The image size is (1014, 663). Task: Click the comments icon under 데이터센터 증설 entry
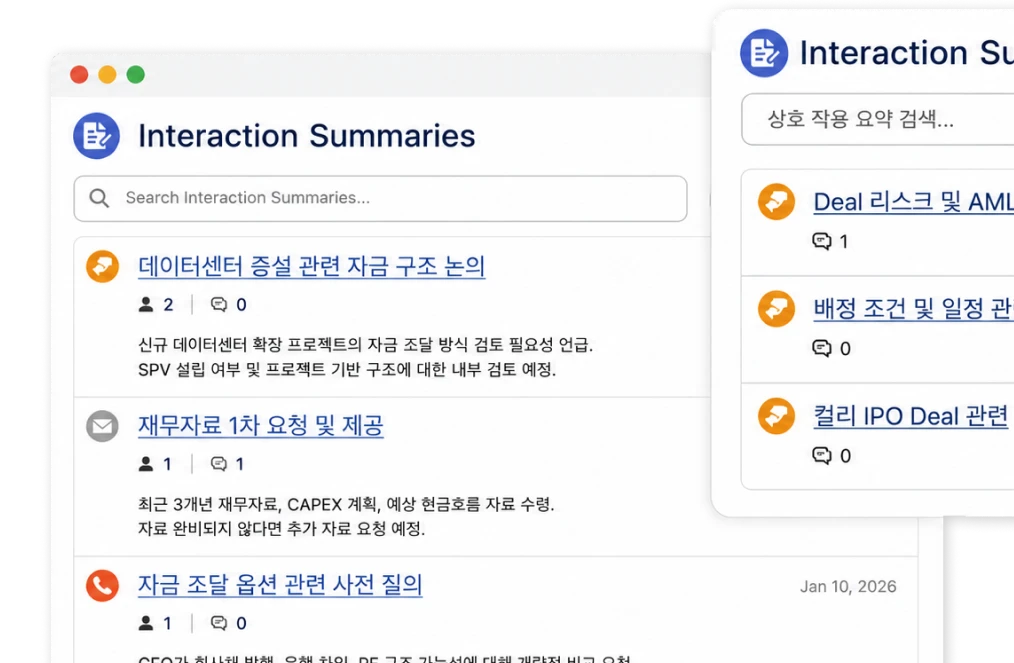(x=219, y=305)
